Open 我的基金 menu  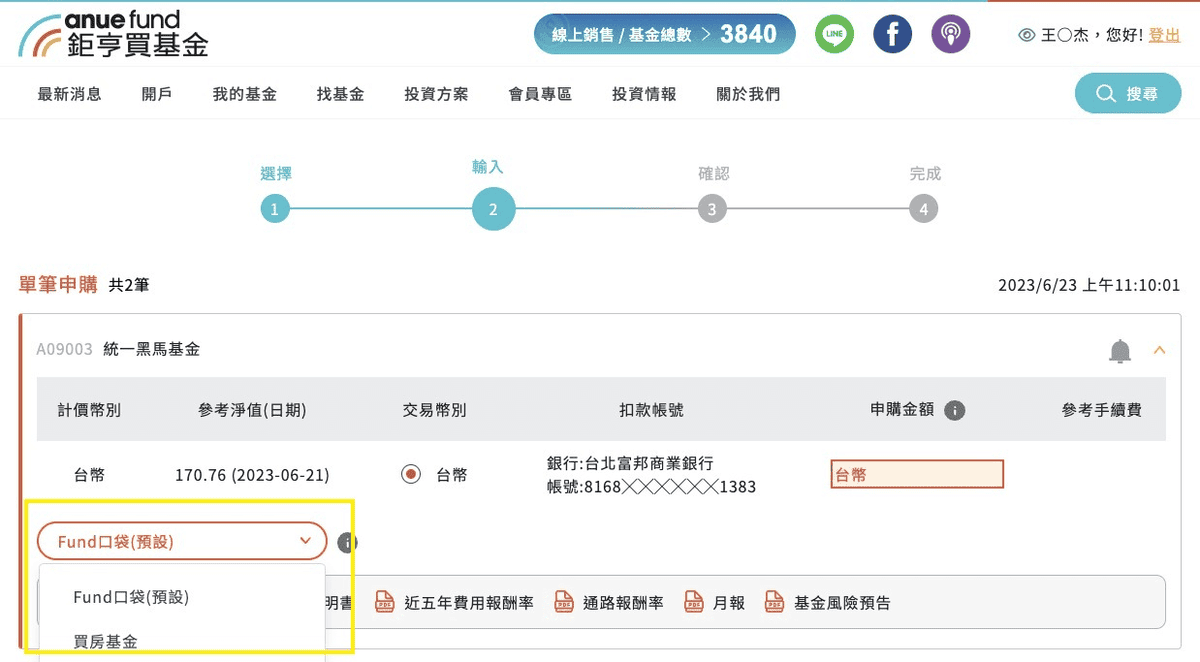pos(244,94)
